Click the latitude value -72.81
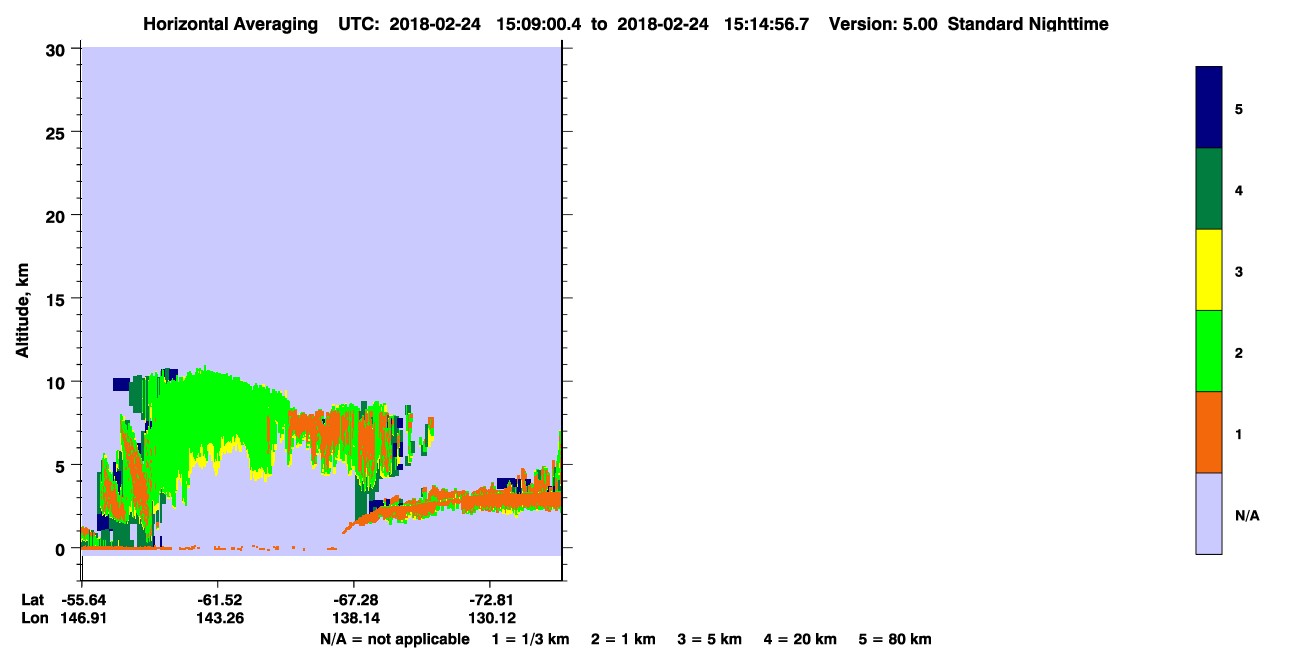 point(490,599)
